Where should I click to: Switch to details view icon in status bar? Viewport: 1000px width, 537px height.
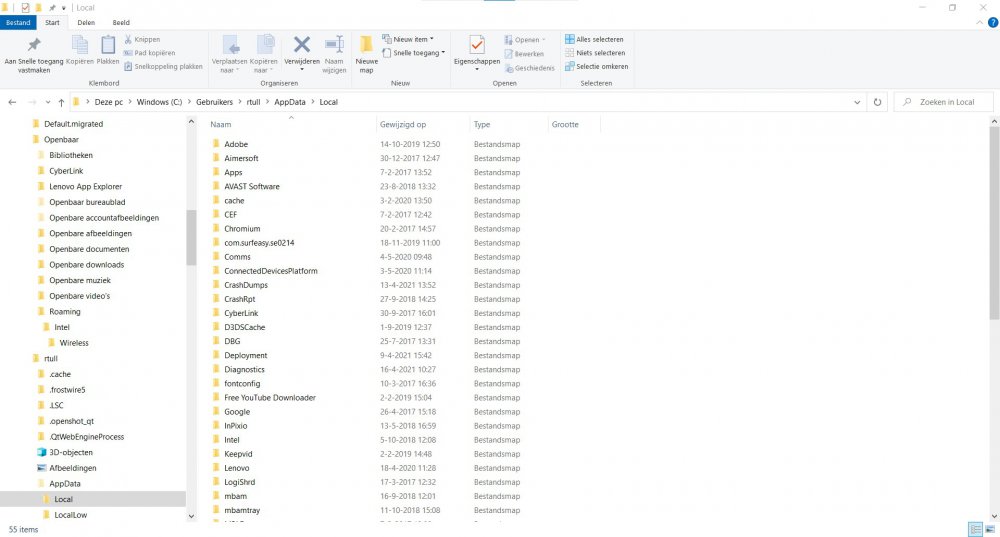coord(974,529)
